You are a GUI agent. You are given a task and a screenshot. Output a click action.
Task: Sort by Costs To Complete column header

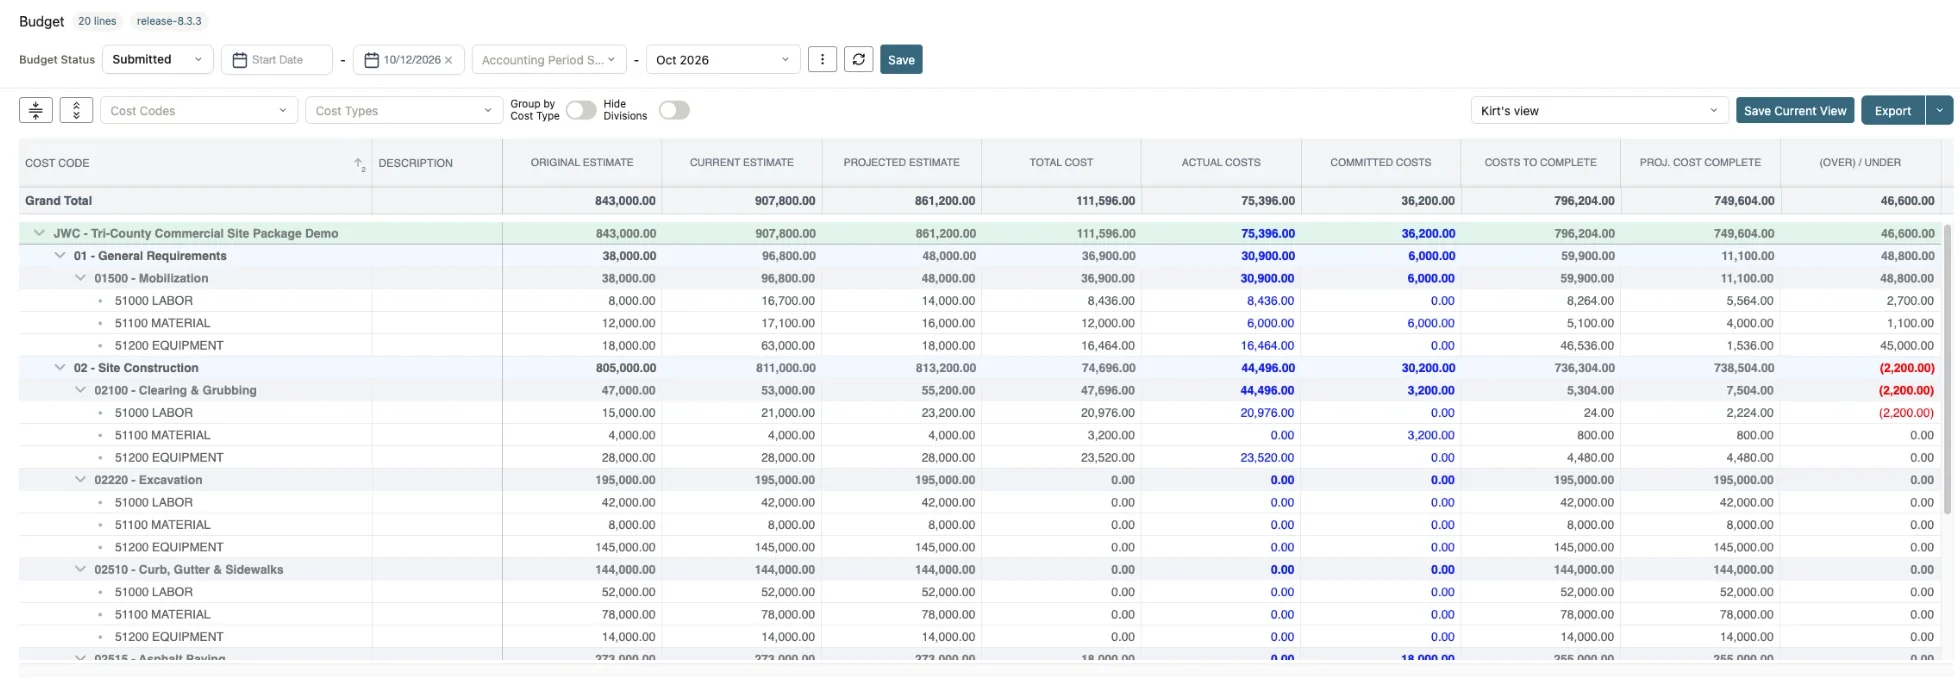pos(1541,162)
